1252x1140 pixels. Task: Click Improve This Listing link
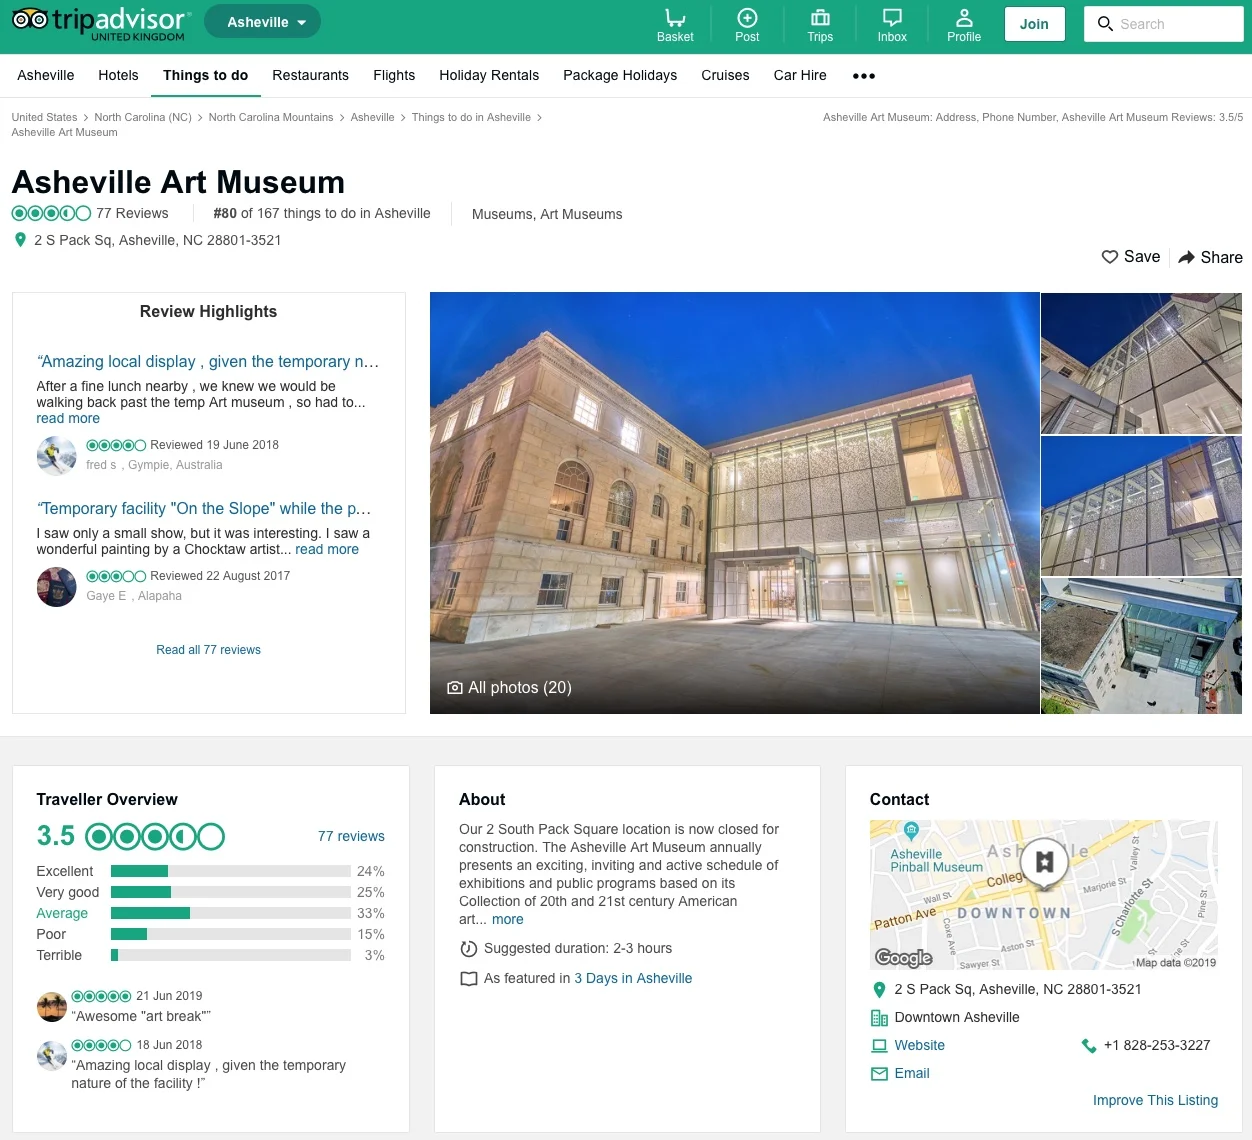(1155, 1101)
